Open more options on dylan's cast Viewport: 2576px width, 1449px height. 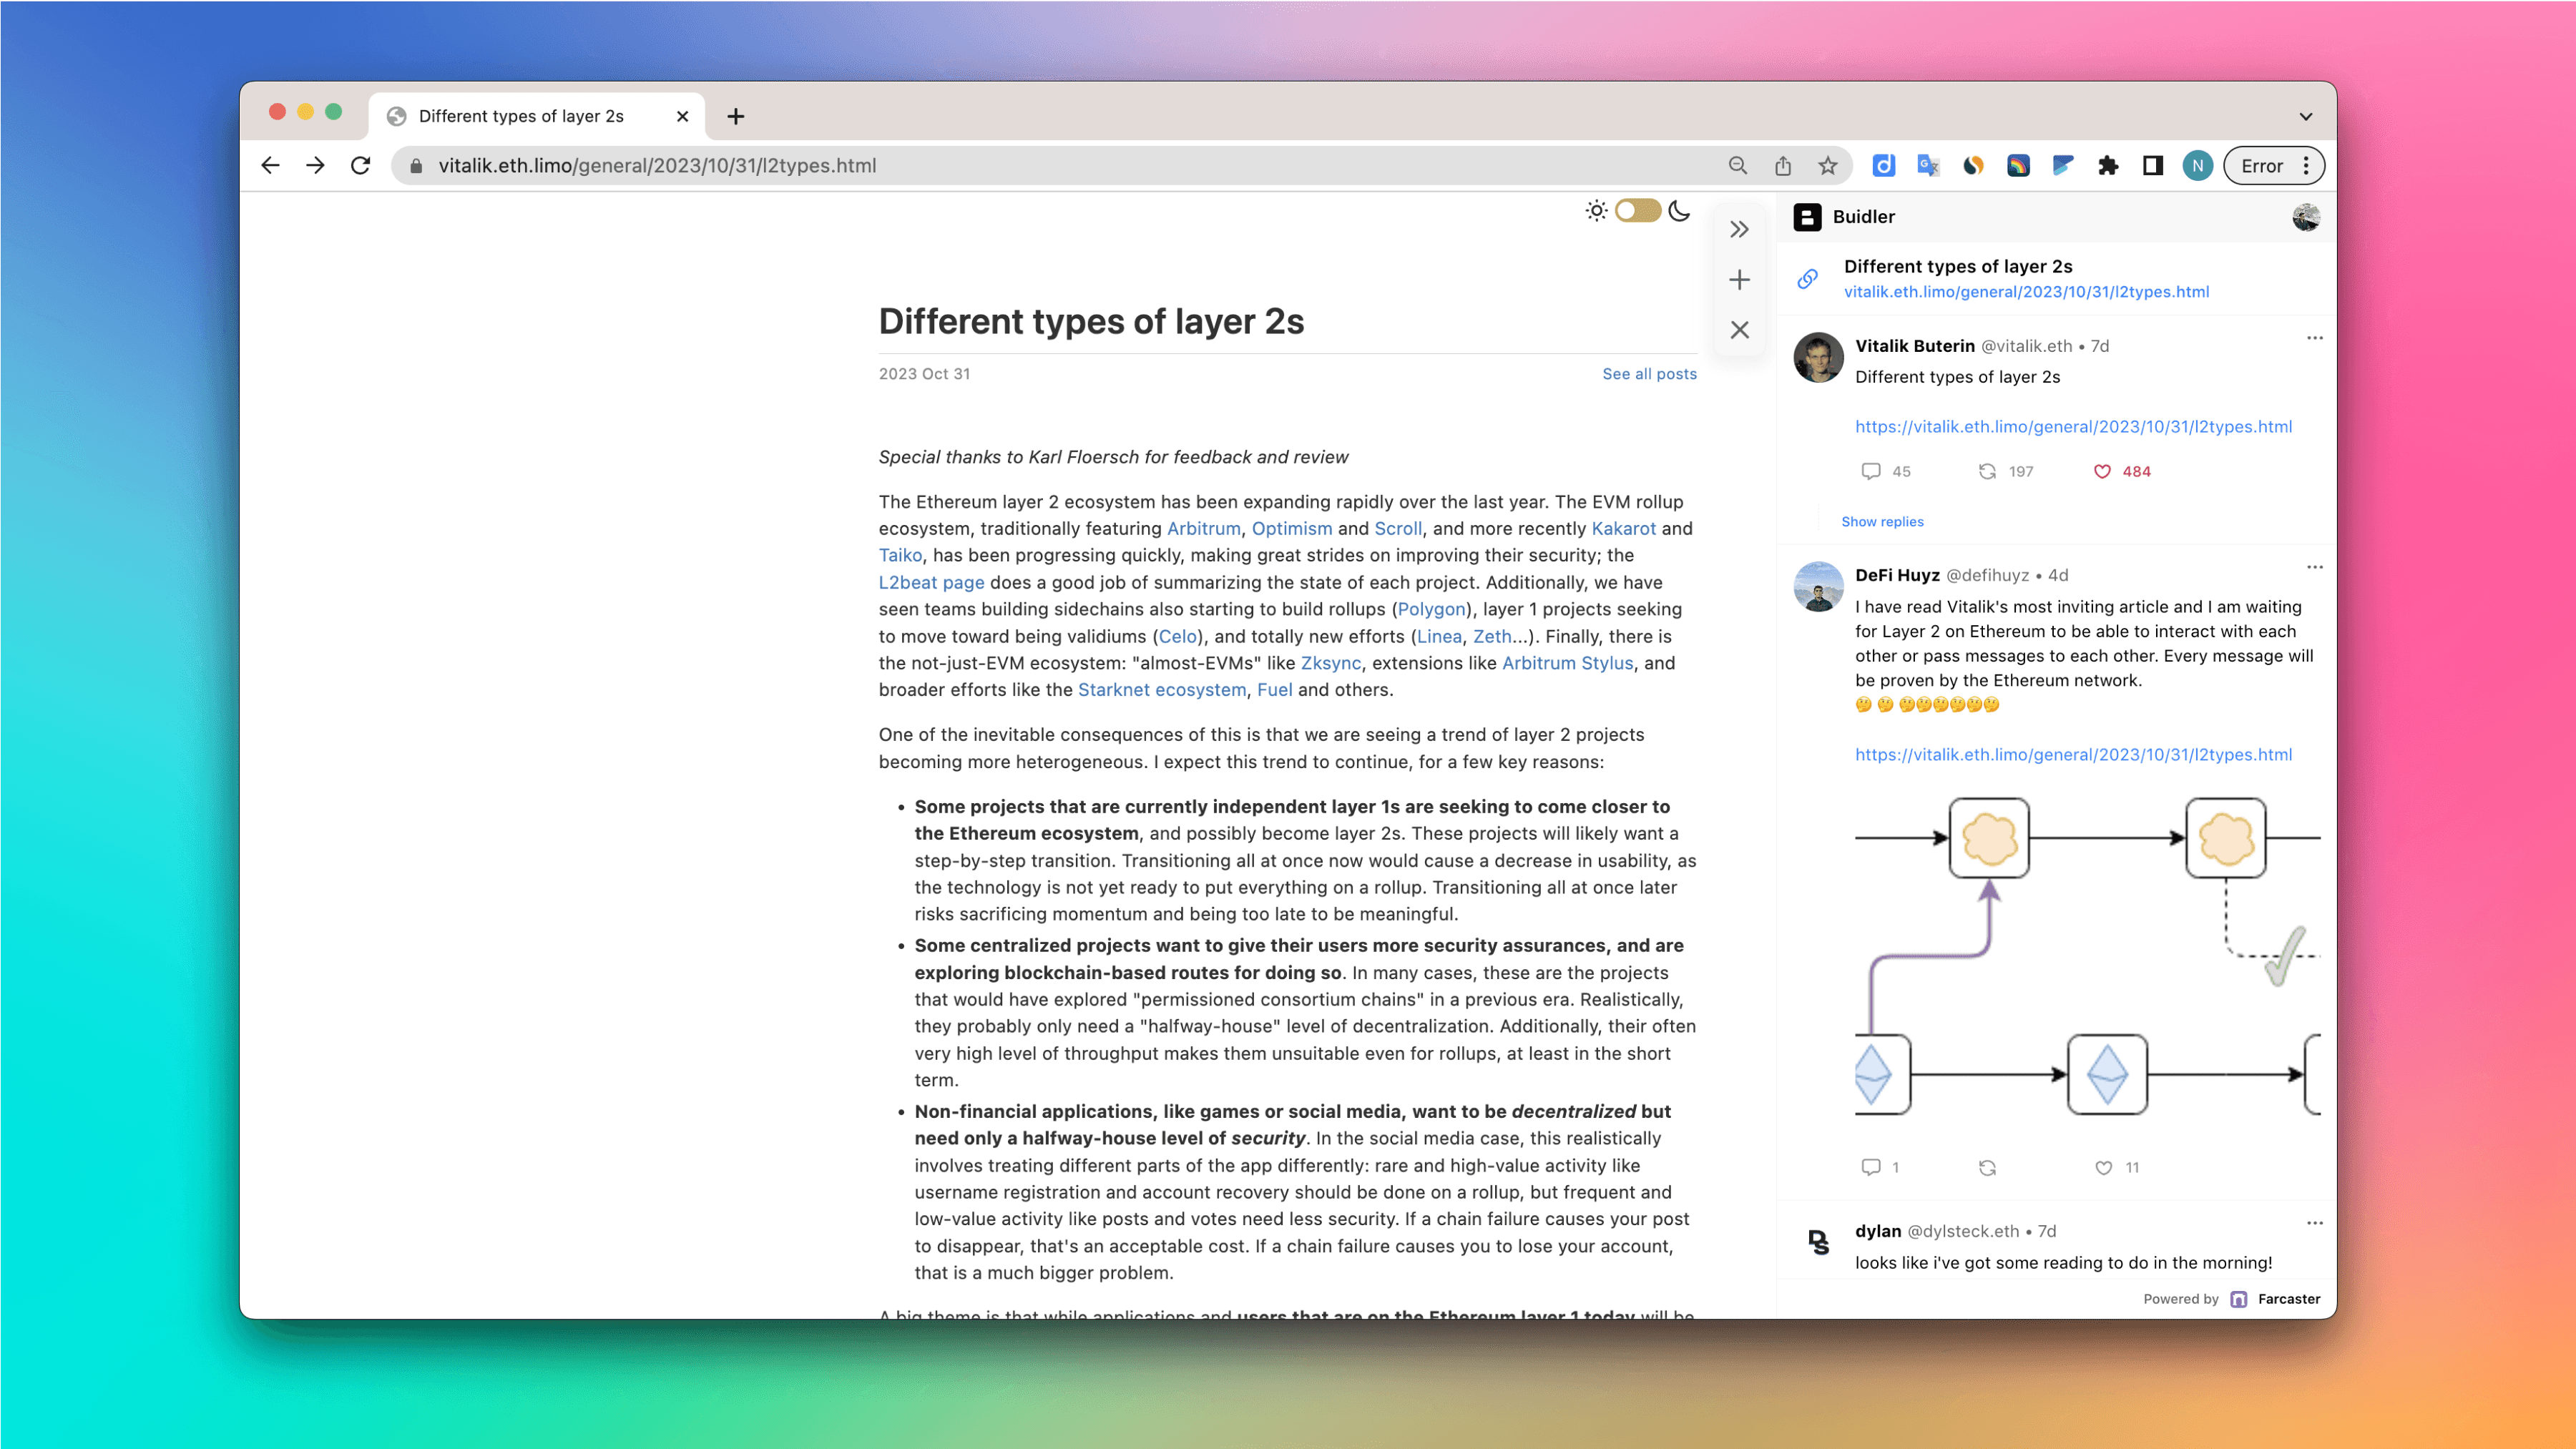[x=2314, y=1223]
